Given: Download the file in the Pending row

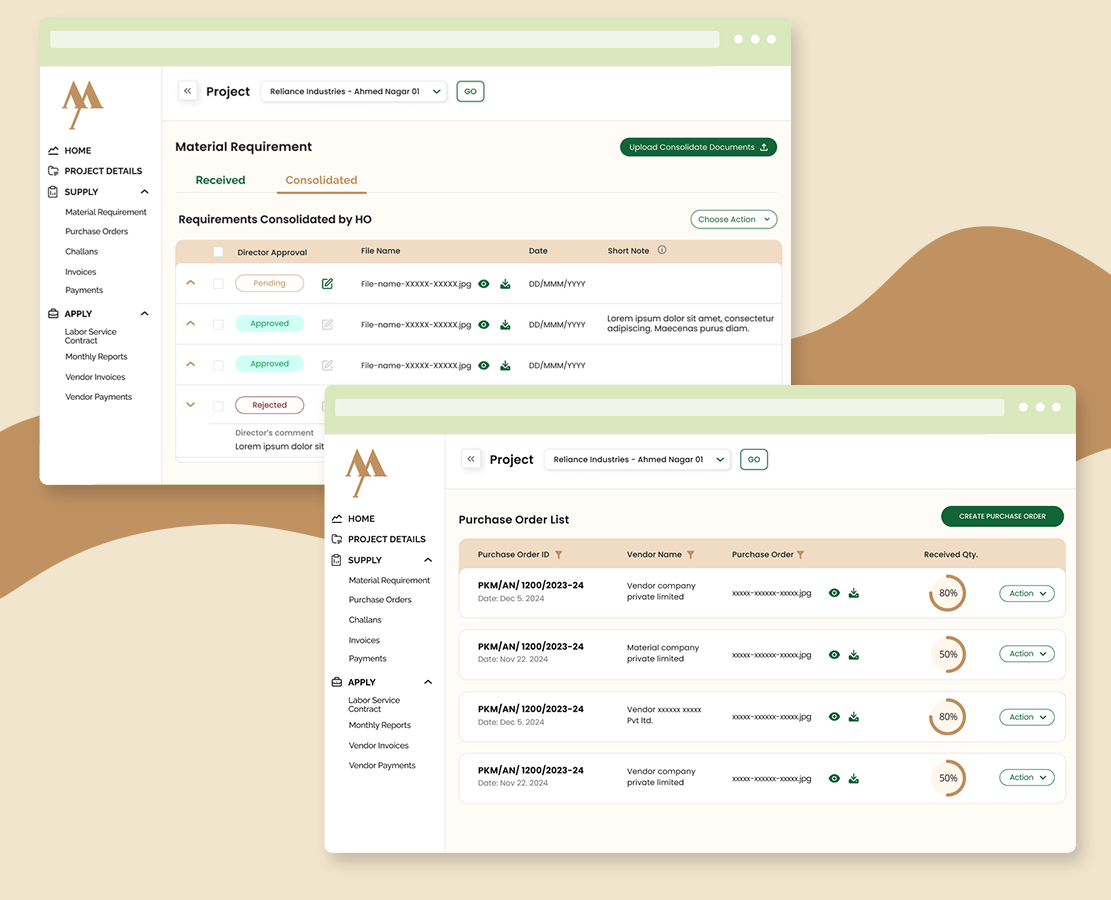Looking at the screenshot, I should coord(505,284).
